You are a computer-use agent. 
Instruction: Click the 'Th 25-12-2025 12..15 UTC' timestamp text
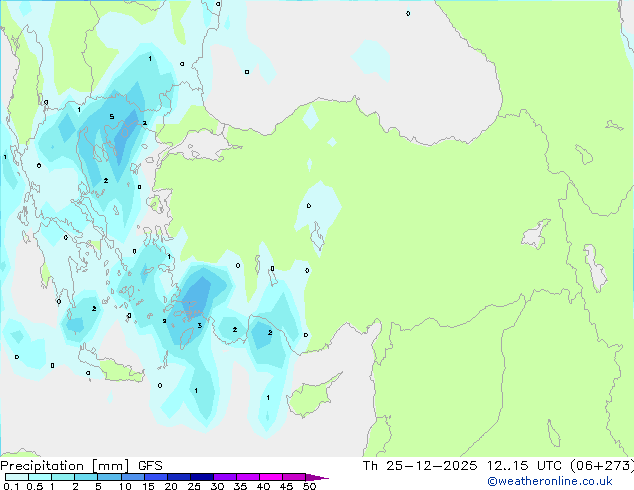click(462, 465)
